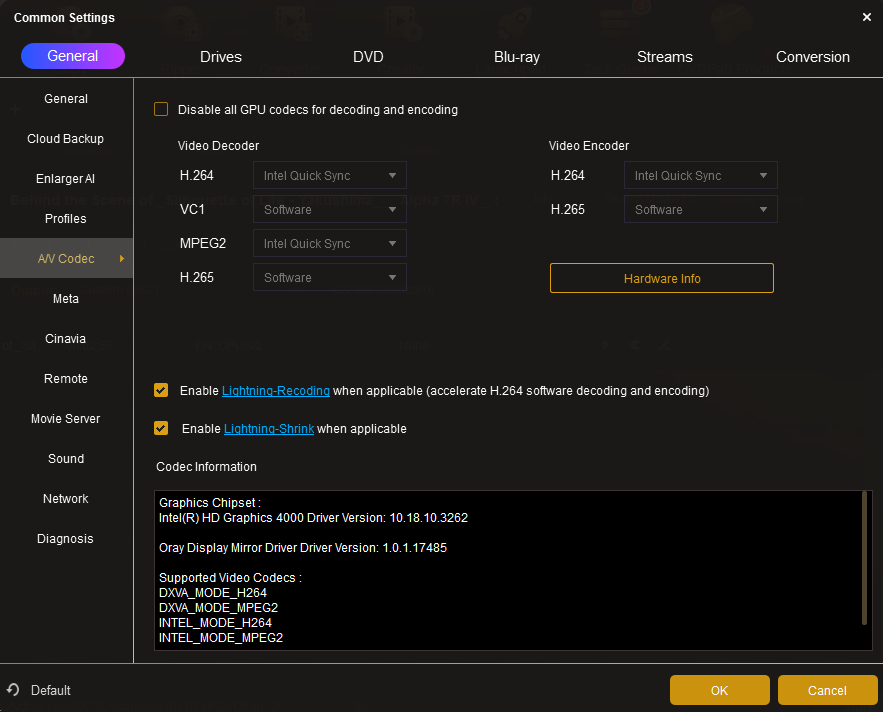Switch to the Streams tab
Screen dimensions: 883x712
tap(665, 57)
